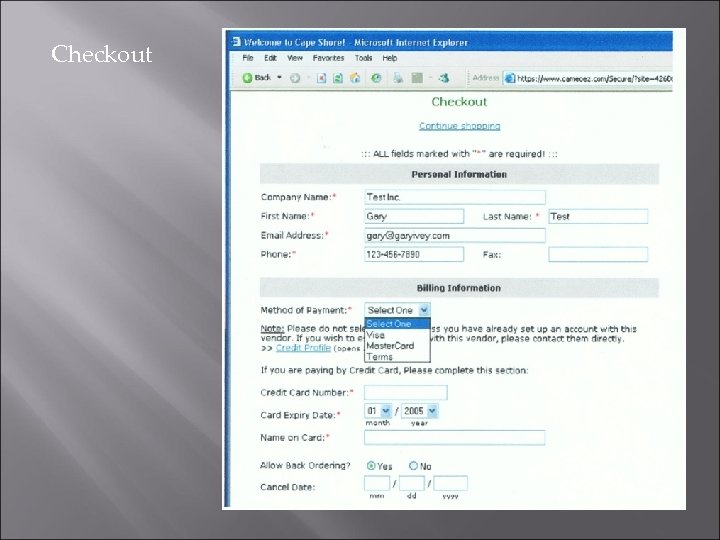
Task: Click the 'Card Expiry Date:' label
Action: [x=300, y=415]
